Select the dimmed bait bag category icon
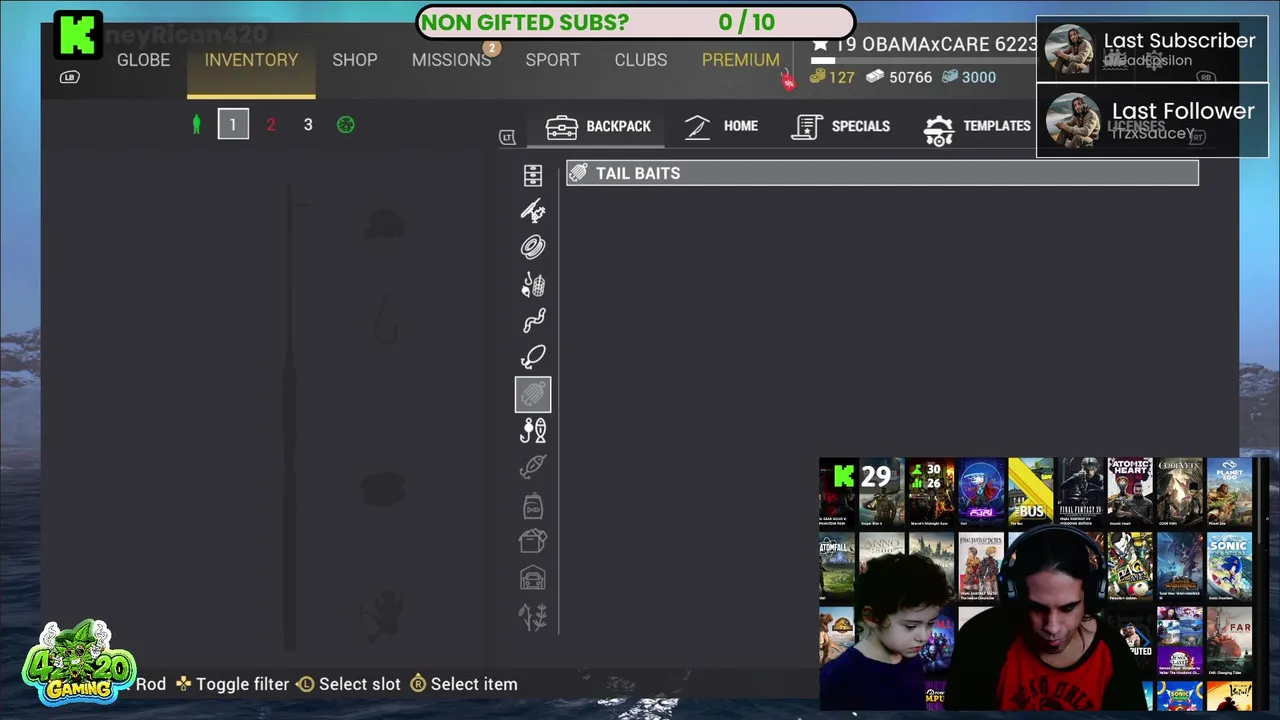Image resolution: width=1280 pixels, height=720 pixels. [533, 505]
